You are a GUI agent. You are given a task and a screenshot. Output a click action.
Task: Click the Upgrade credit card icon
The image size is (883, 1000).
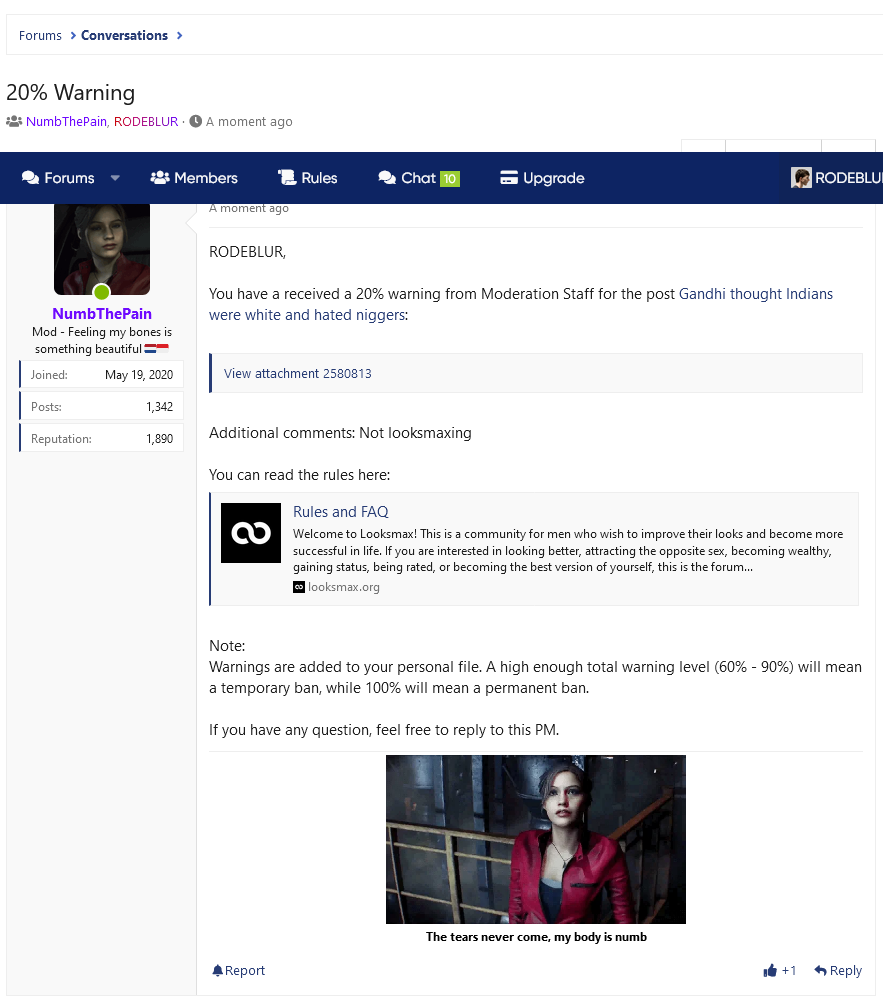508,178
